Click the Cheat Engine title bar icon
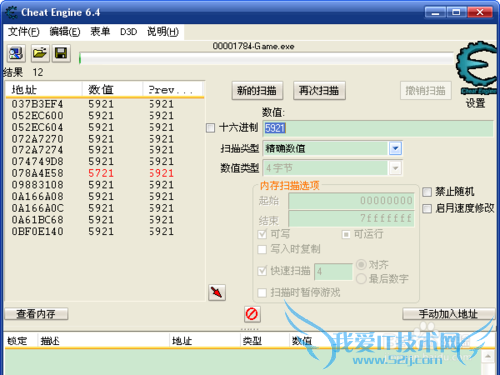The width and height of the screenshot is (500, 375). pyautogui.click(x=12, y=13)
